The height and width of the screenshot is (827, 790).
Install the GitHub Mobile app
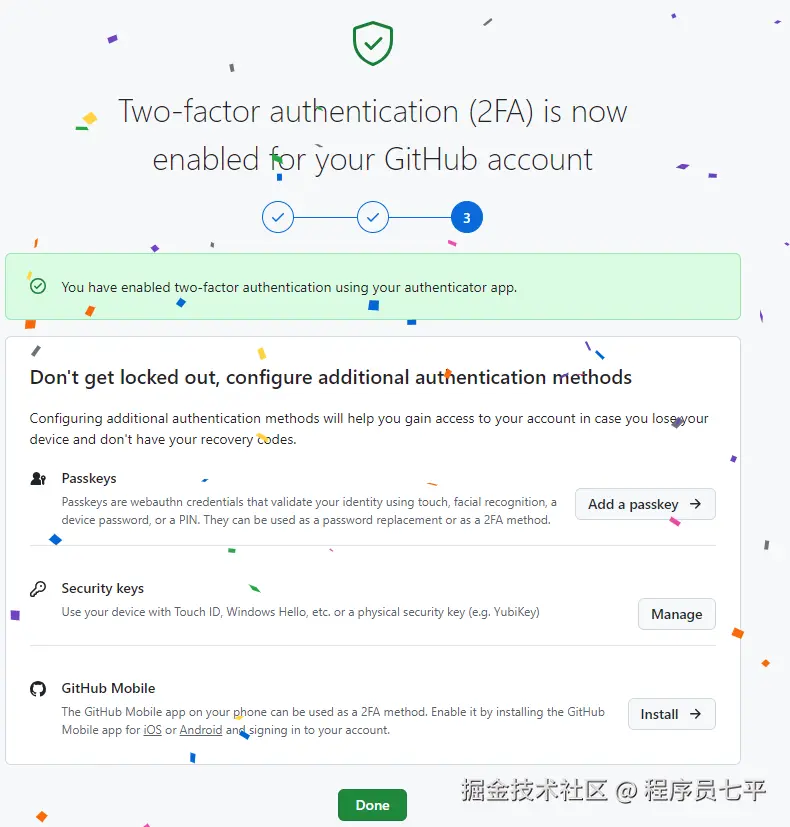(671, 714)
